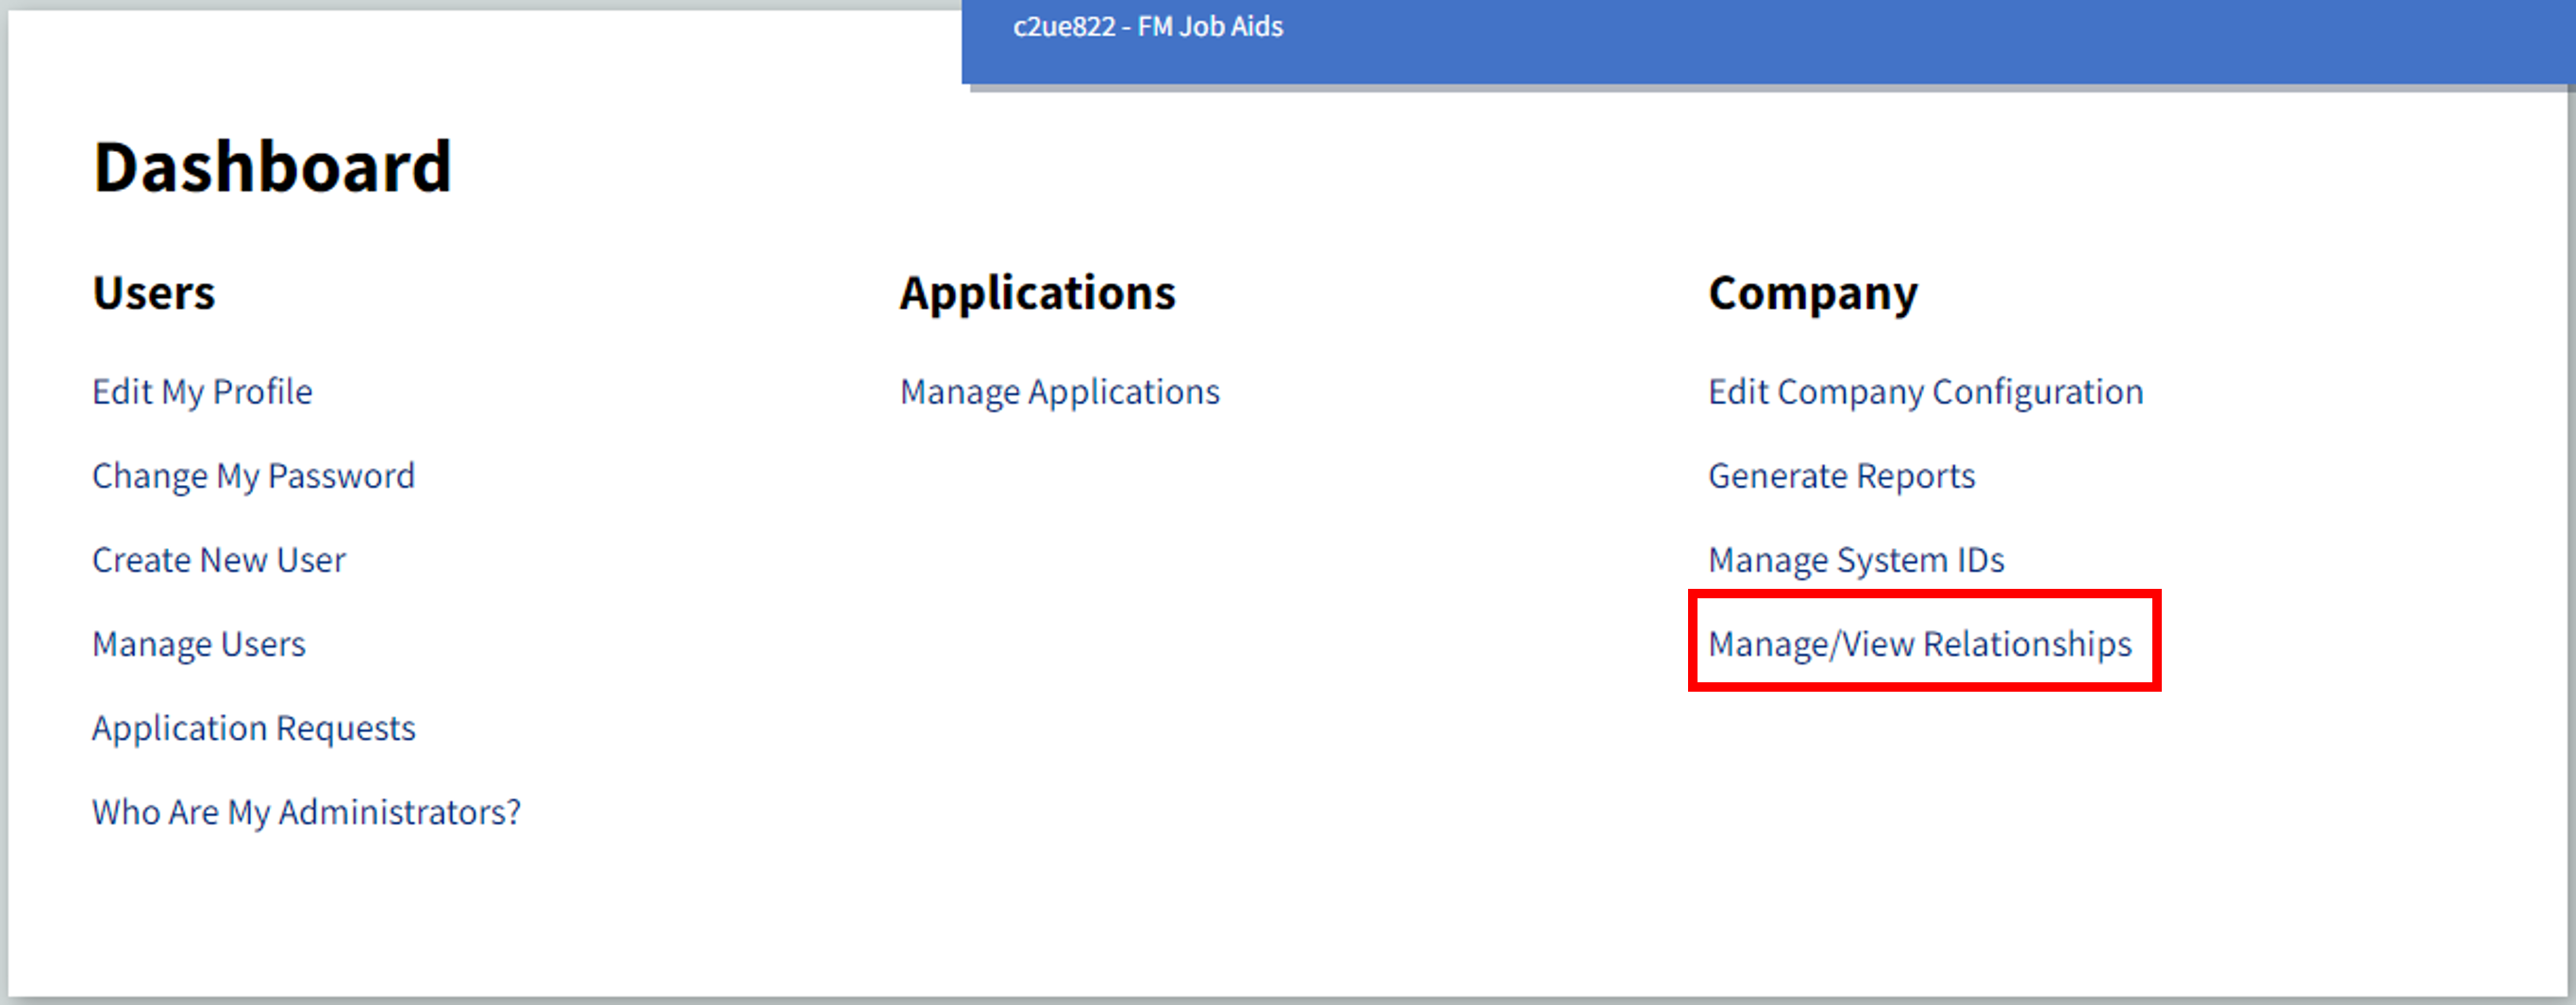Open the Edit My Profile link
This screenshot has height=1005, width=2576.
[x=202, y=392]
